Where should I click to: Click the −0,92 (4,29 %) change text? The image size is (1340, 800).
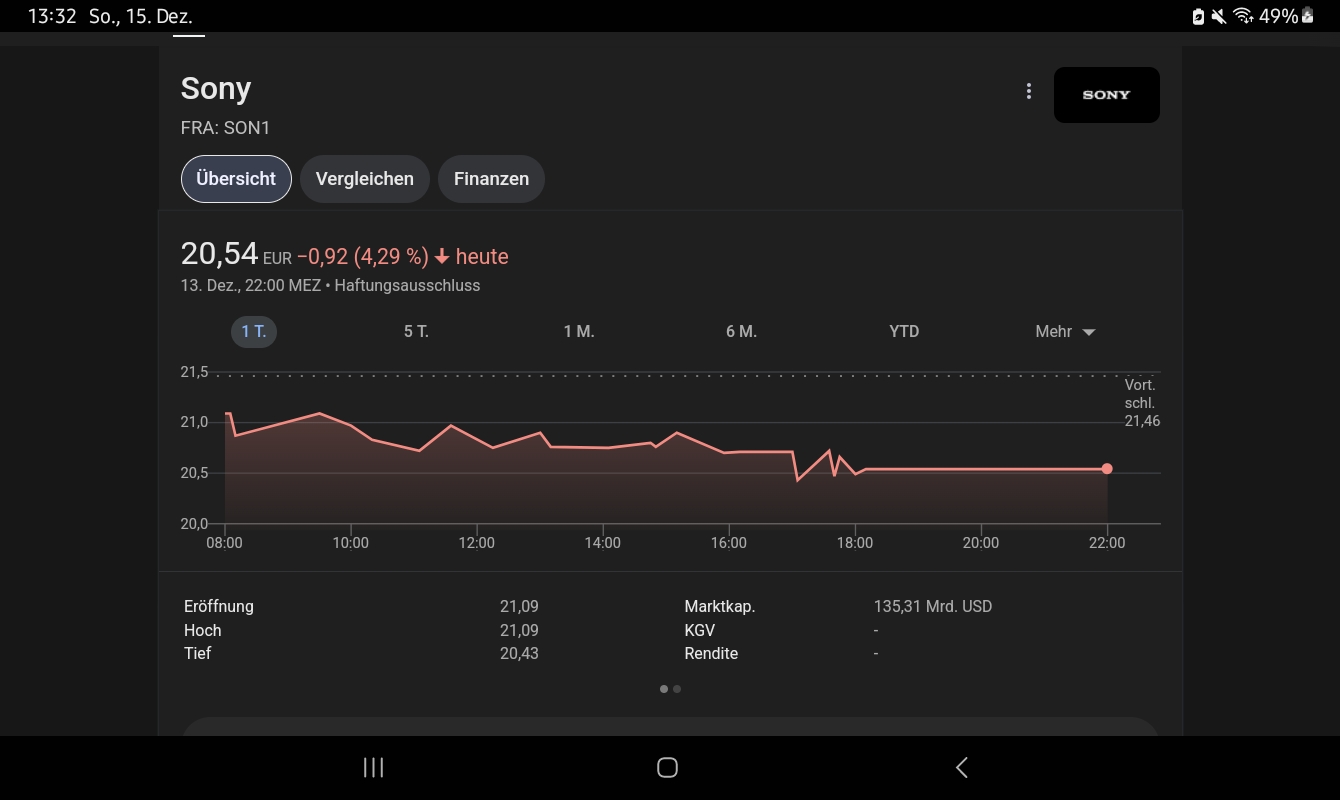click(x=363, y=257)
